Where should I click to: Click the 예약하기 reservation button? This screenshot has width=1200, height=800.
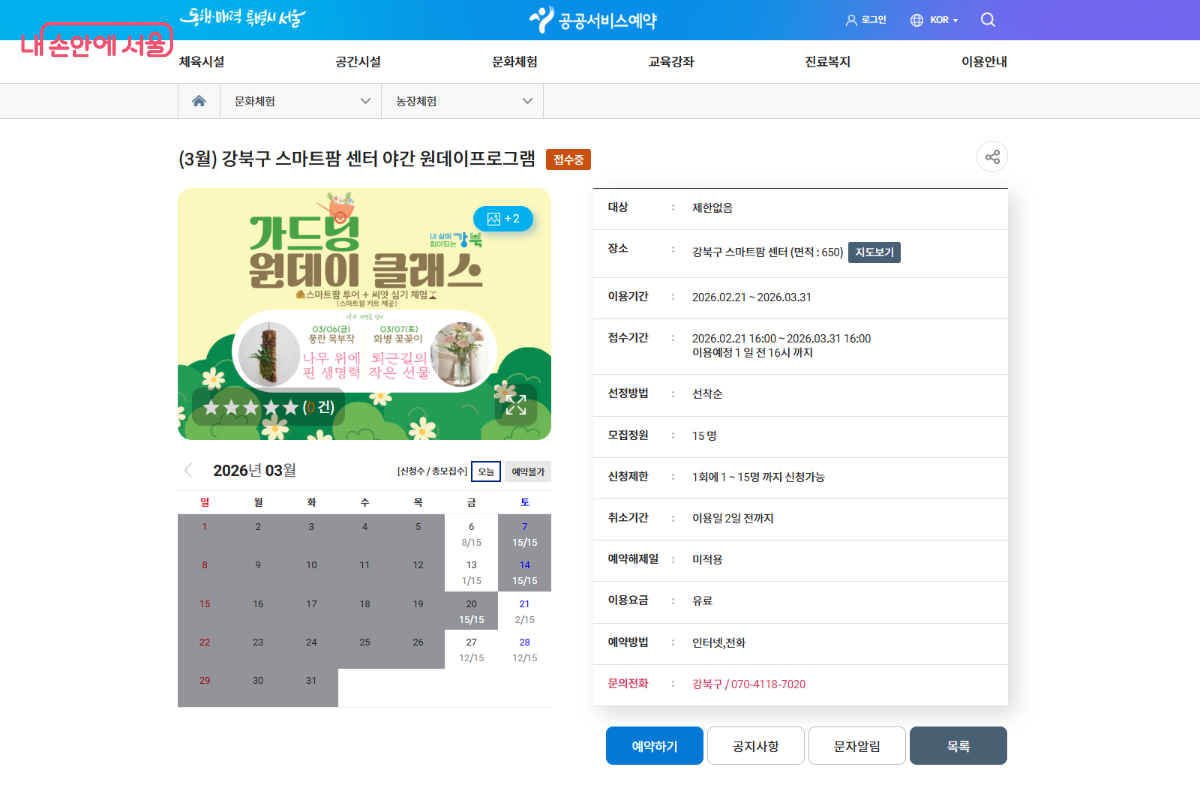tap(654, 745)
